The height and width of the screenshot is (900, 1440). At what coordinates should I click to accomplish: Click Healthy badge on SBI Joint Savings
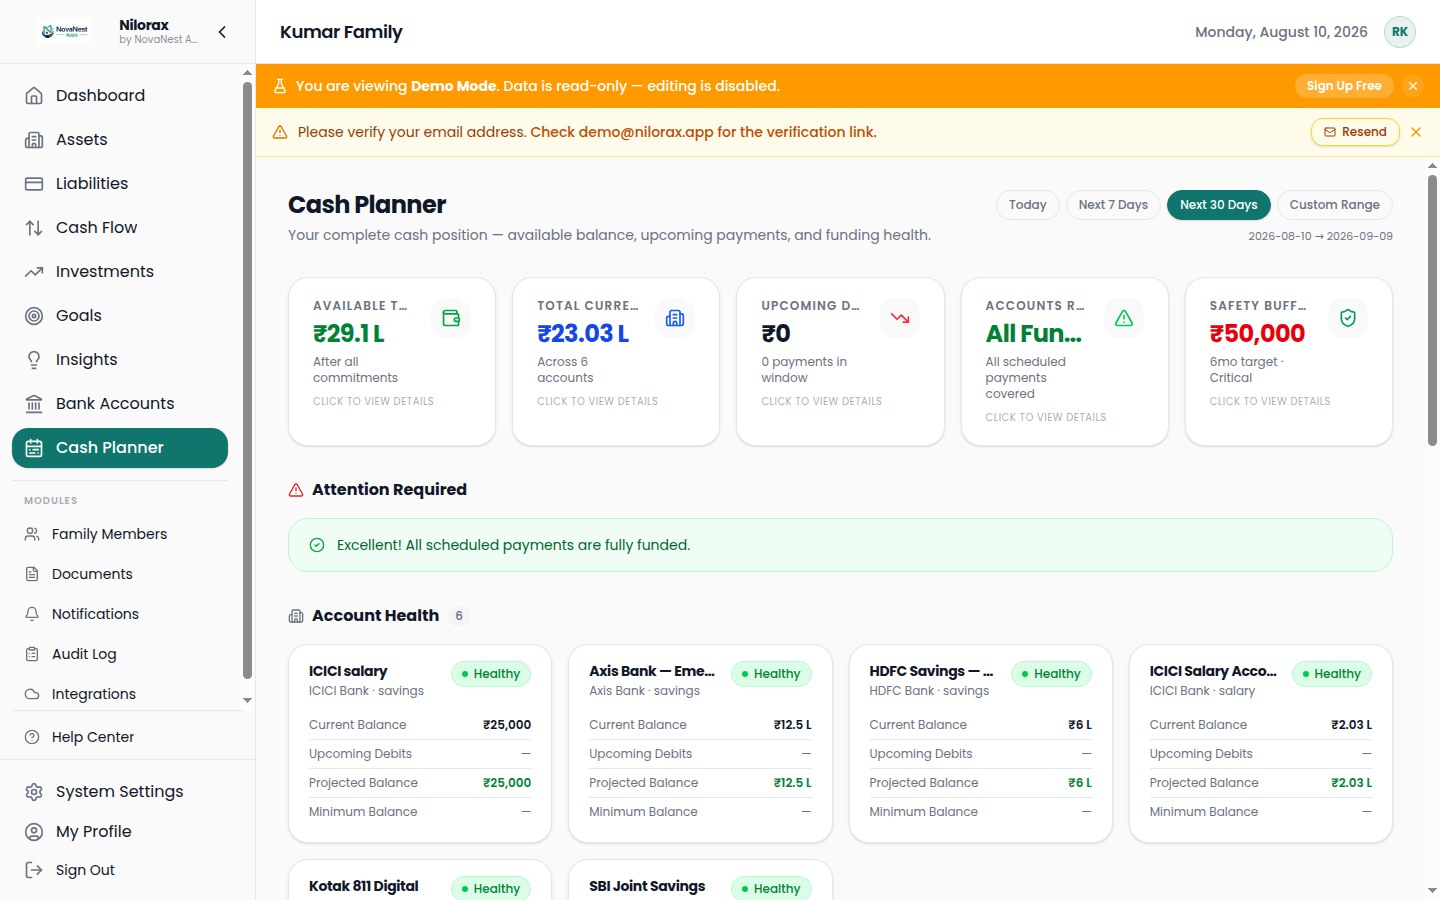[771, 888]
